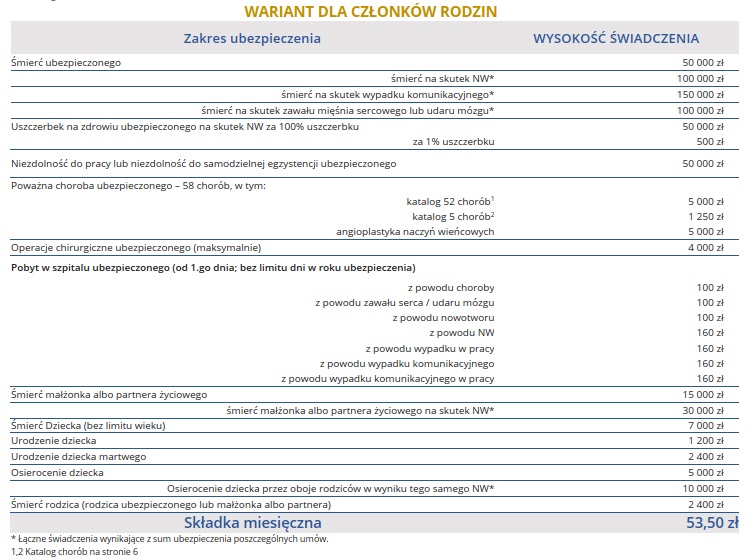Click 'z powodu zawału serca / udaru mózgu'
Screen dimensions: 753x560
tap(405, 303)
